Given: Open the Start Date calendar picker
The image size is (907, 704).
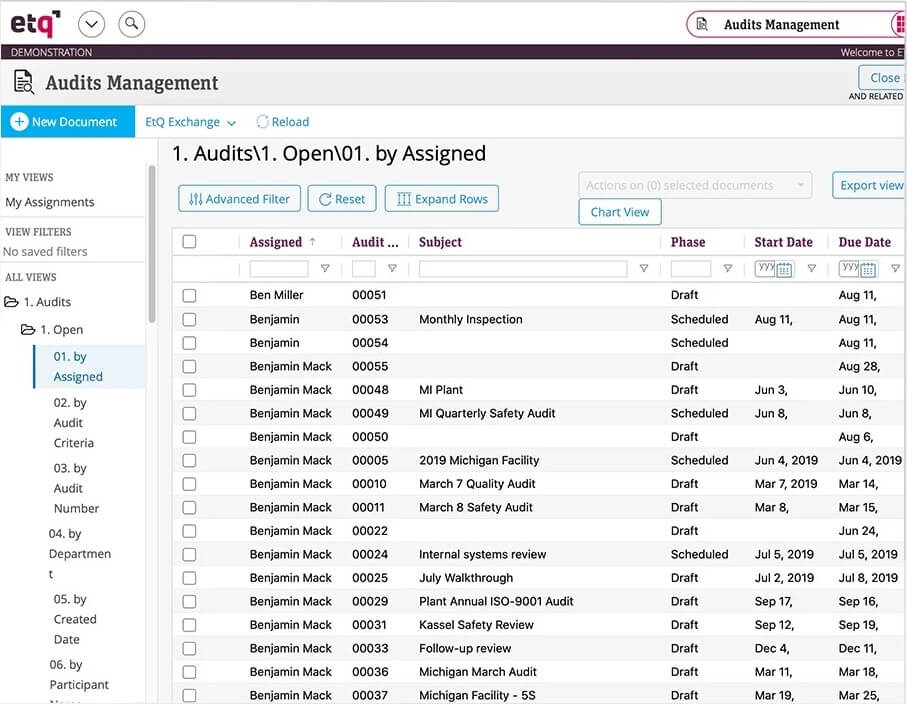Looking at the screenshot, I should click(784, 270).
